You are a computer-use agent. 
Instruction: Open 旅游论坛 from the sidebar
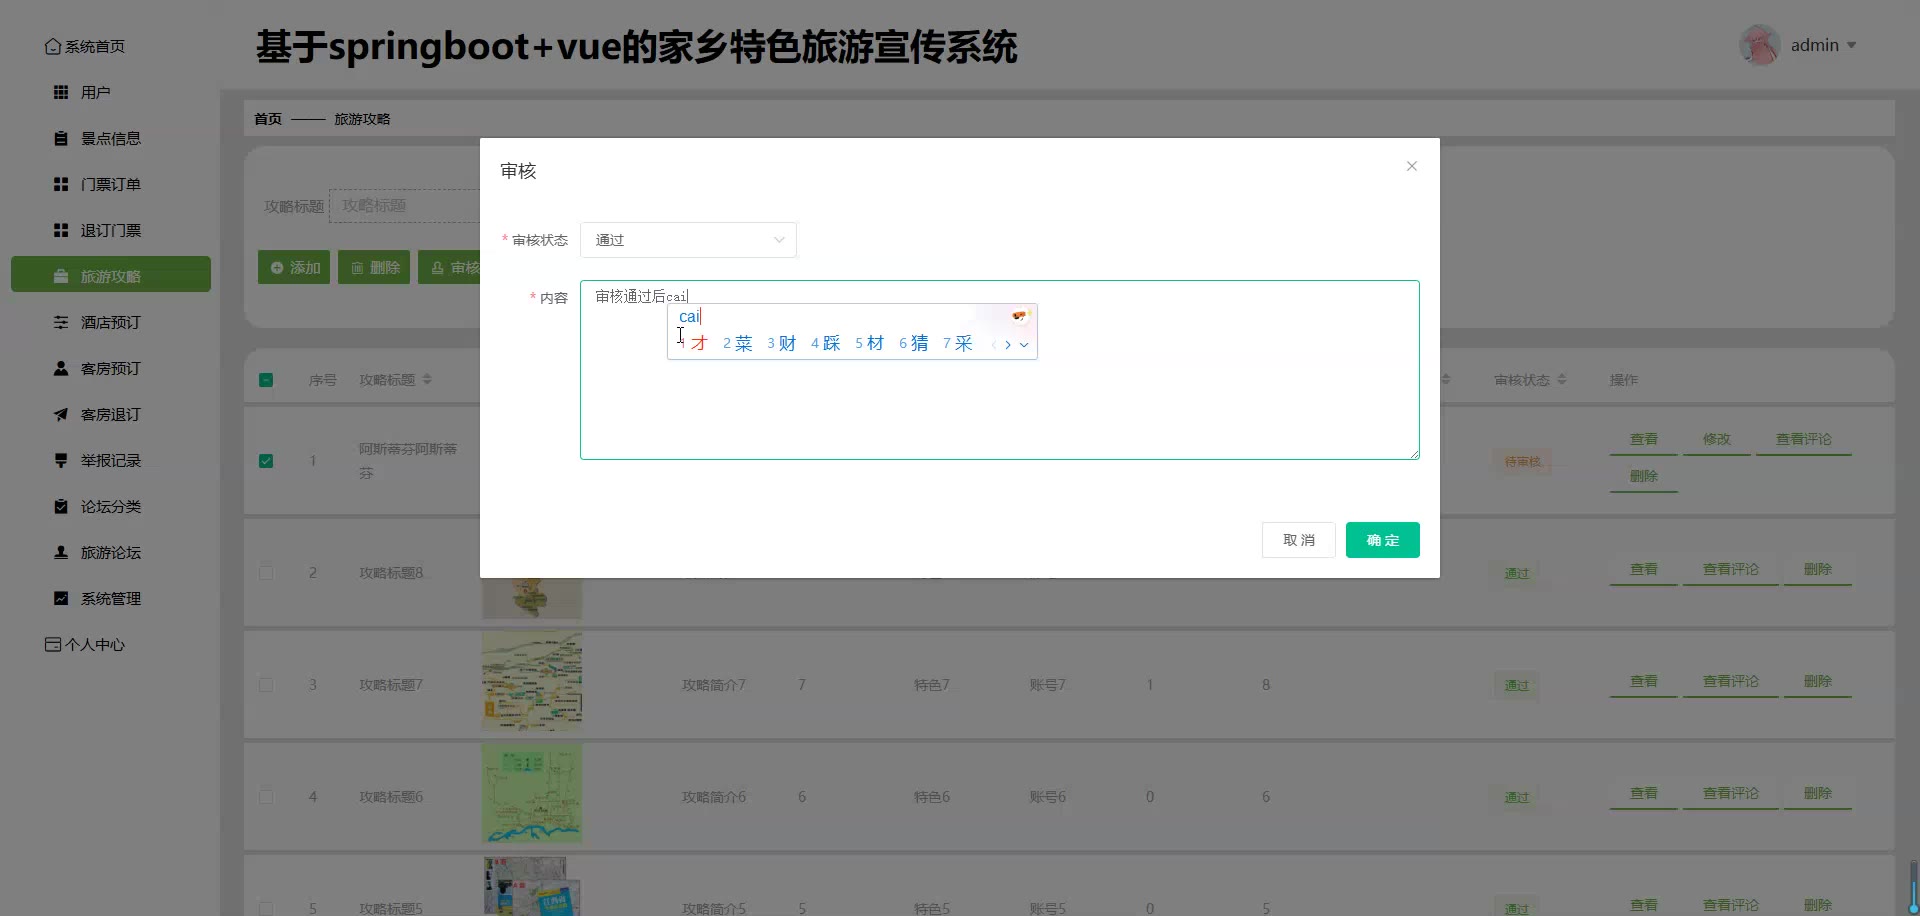(x=110, y=552)
